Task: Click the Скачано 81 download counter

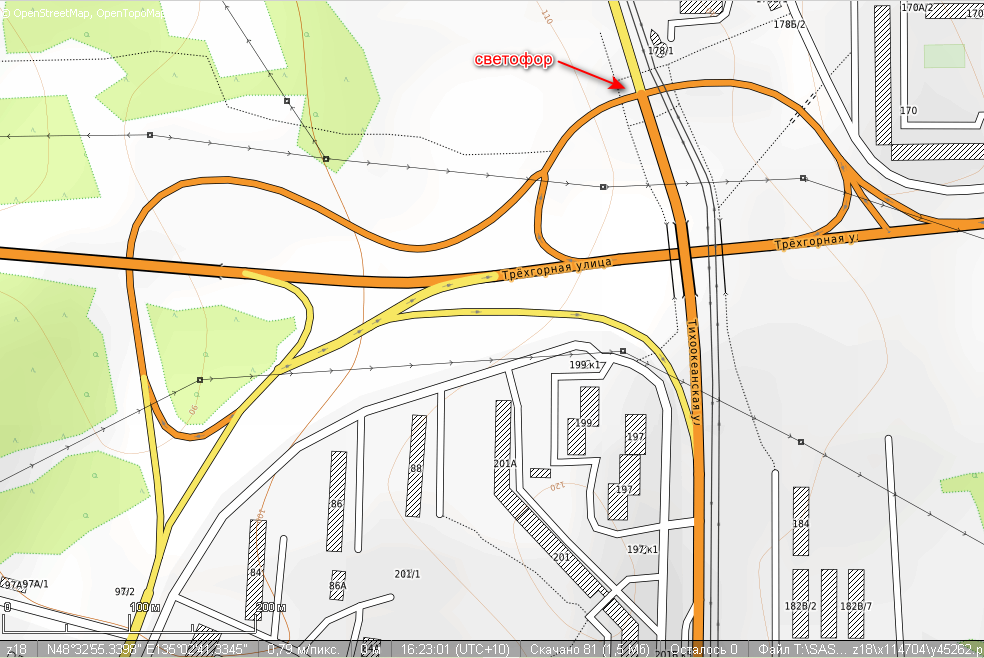Action: (589, 649)
